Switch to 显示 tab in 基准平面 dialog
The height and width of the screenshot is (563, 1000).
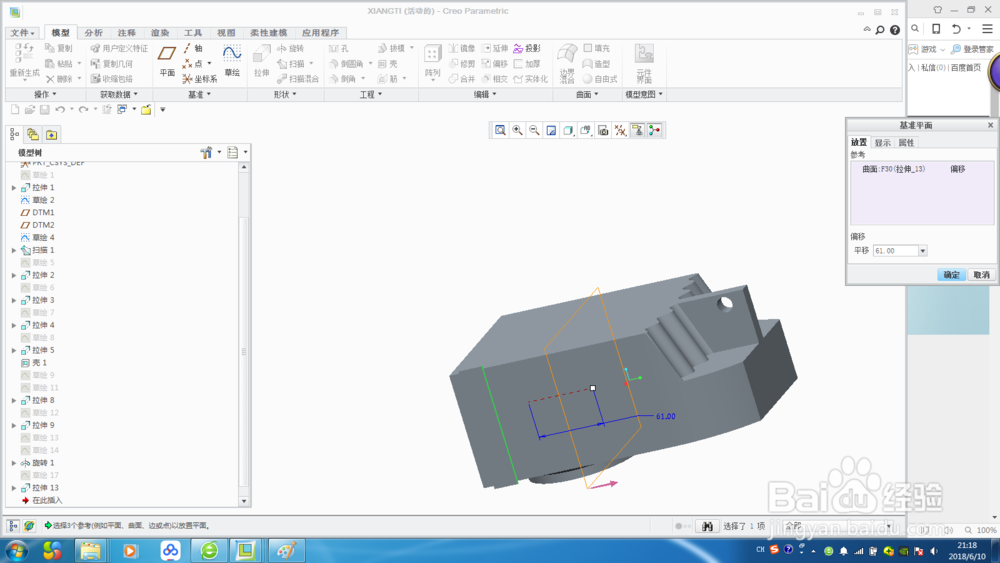[883, 143]
